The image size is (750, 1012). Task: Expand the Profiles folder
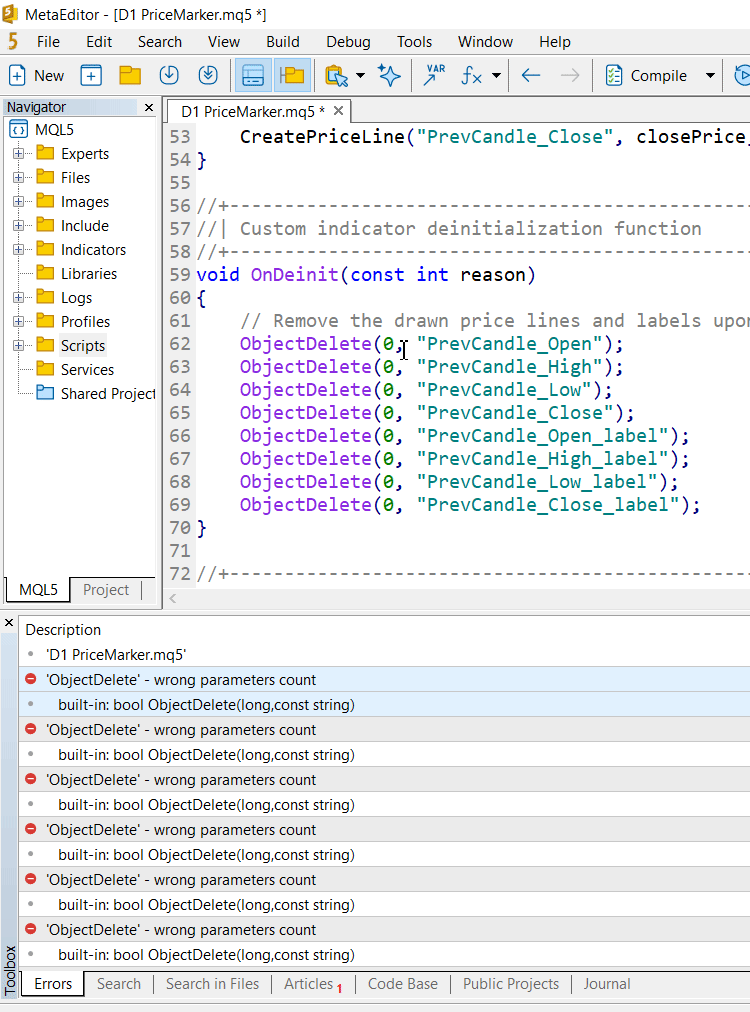tap(18, 321)
